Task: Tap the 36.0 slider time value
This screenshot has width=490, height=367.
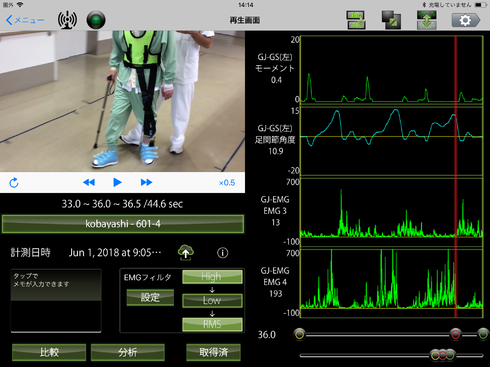Action: click(267, 335)
